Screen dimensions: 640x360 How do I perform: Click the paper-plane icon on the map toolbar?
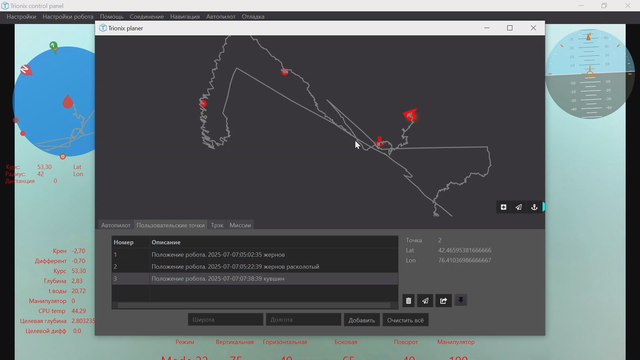tap(518, 207)
